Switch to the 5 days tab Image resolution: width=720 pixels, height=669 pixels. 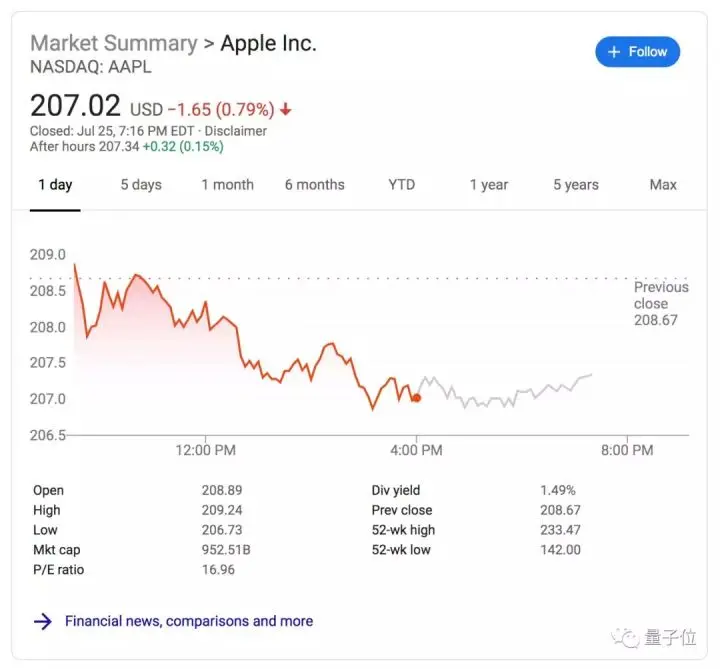[141, 185]
